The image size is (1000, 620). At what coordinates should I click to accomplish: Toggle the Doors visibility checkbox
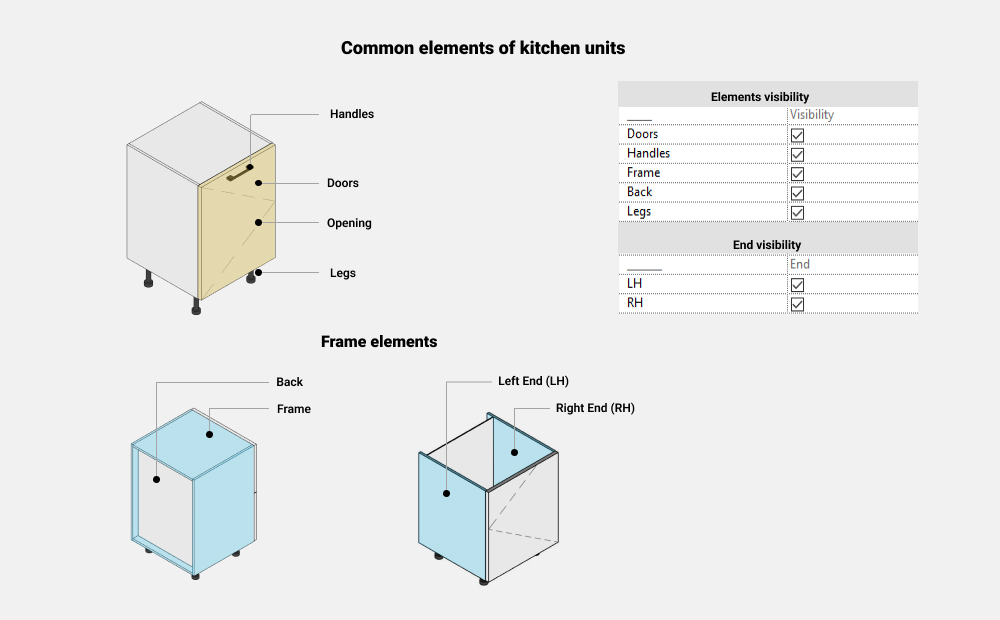point(798,135)
